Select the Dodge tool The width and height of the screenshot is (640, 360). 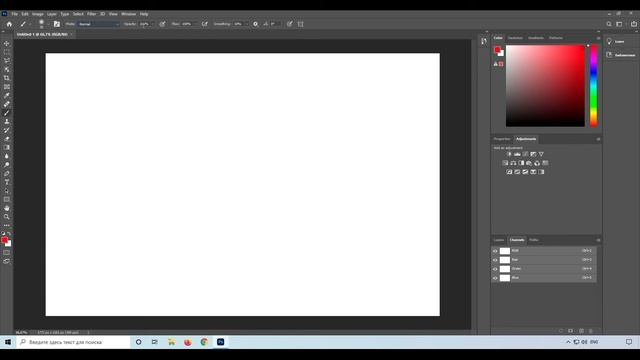tap(7, 164)
